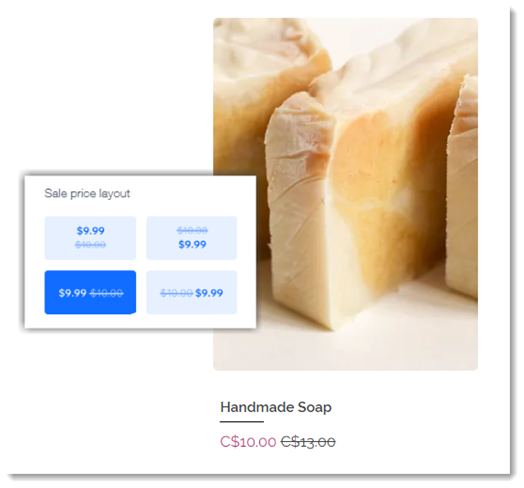The width and height of the screenshot is (524, 488).
Task: Open the Handmade Soap product title
Action: (x=276, y=407)
